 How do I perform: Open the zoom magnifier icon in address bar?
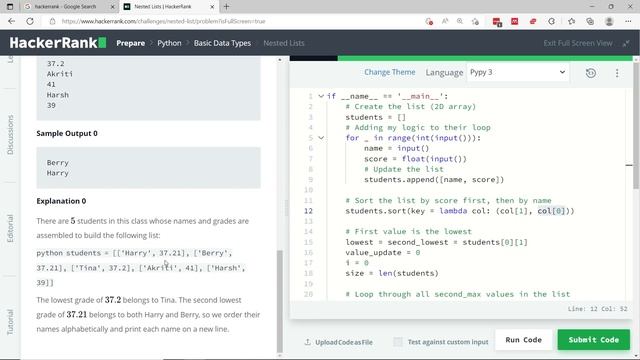(x=460, y=21)
